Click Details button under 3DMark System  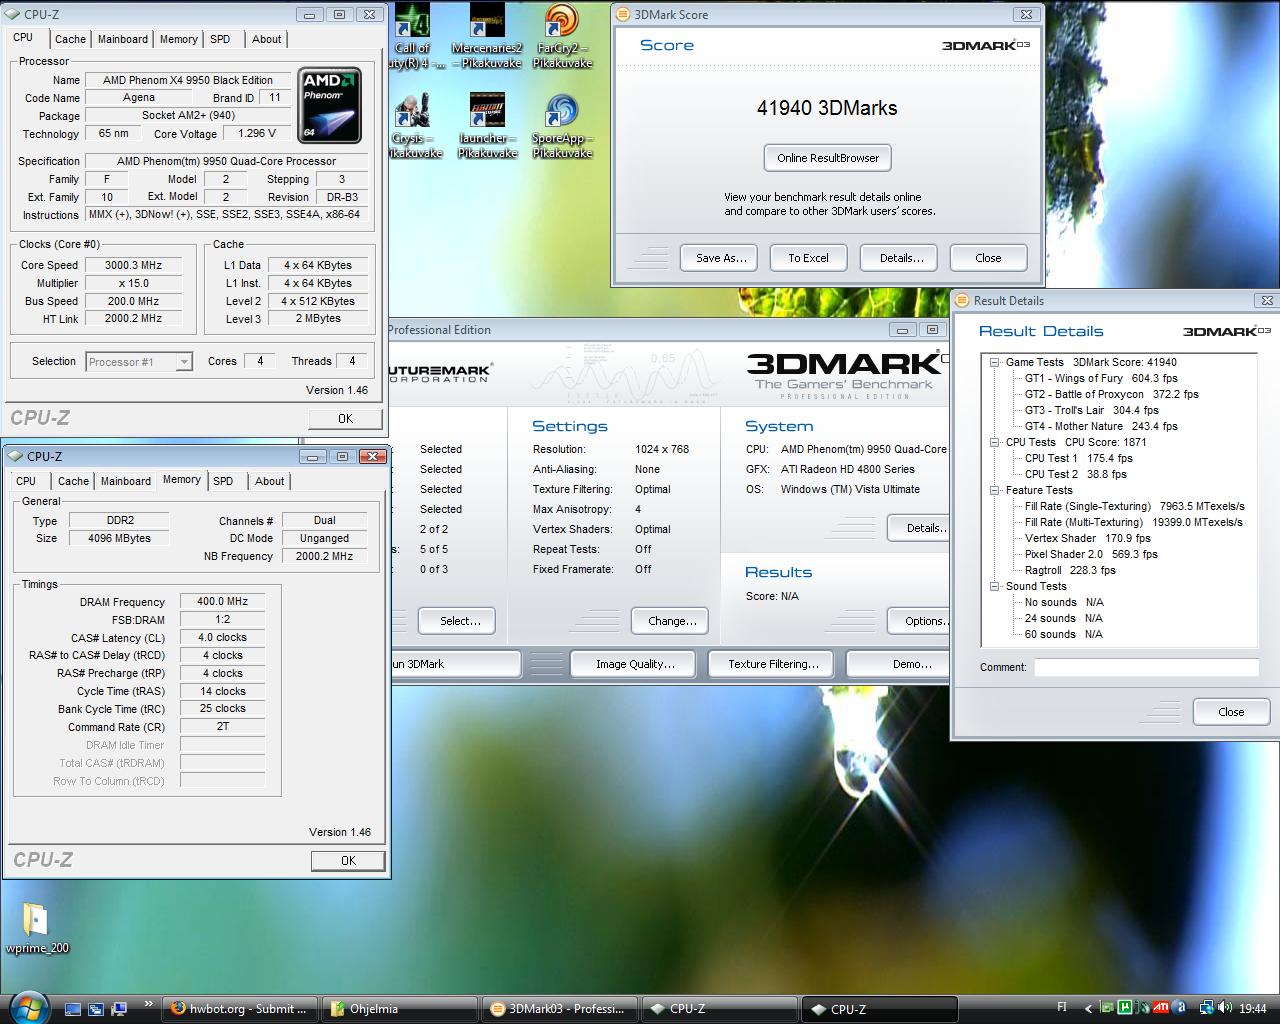(920, 528)
